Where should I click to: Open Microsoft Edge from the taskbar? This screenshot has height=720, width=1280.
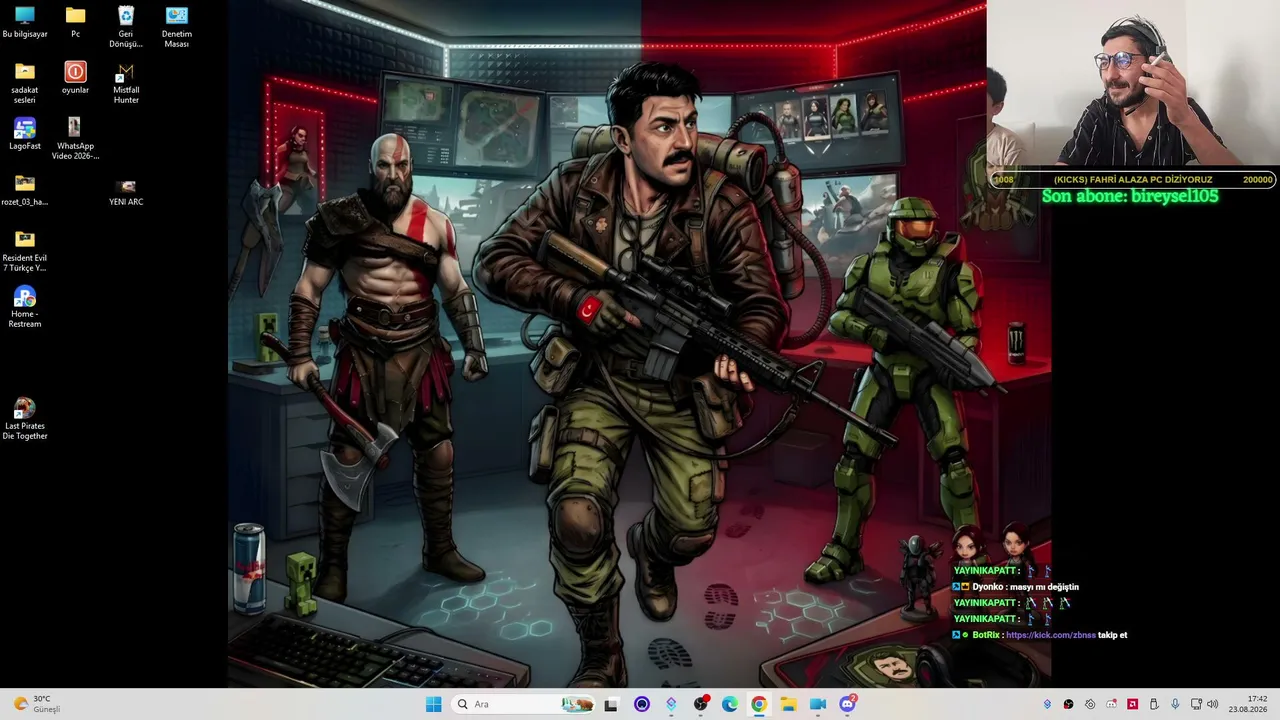pos(730,704)
